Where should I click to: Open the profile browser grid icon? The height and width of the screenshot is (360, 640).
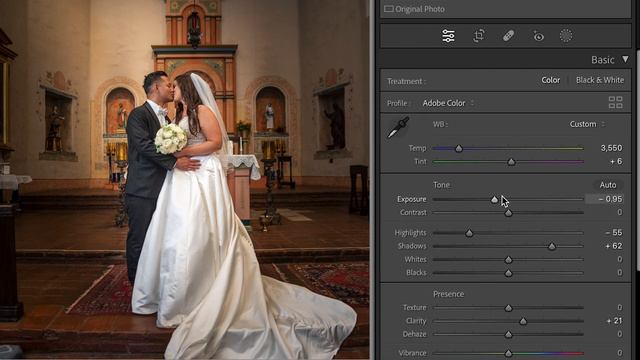coord(616,102)
